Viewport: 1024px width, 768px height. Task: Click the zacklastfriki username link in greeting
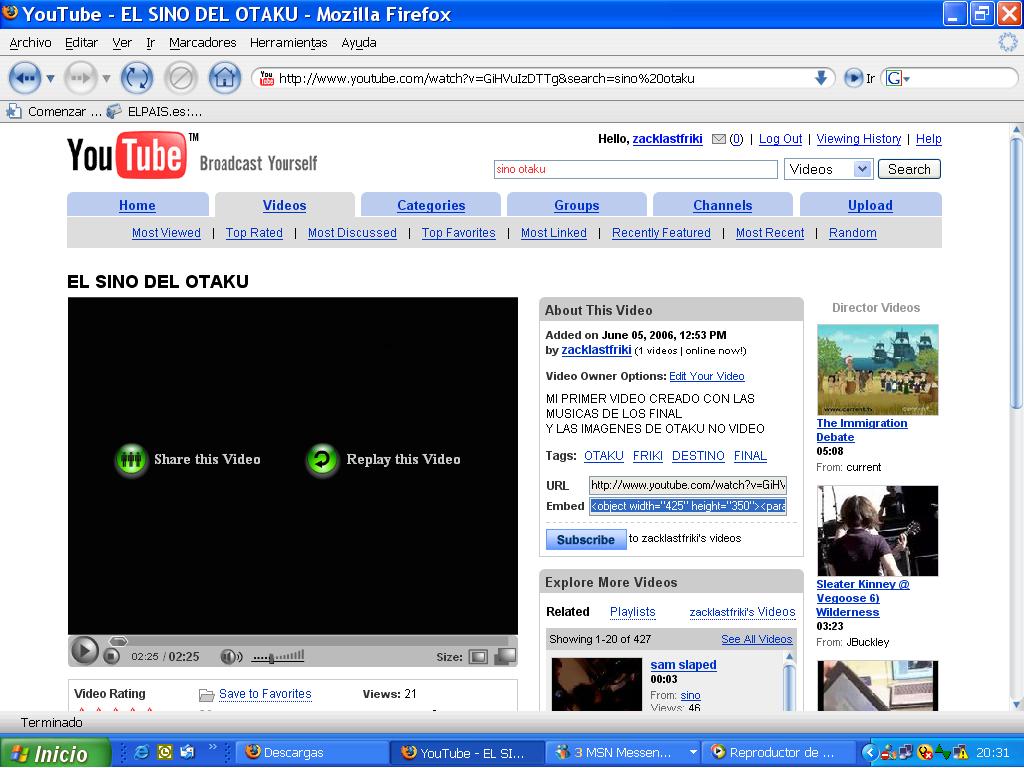pyautogui.click(x=667, y=138)
